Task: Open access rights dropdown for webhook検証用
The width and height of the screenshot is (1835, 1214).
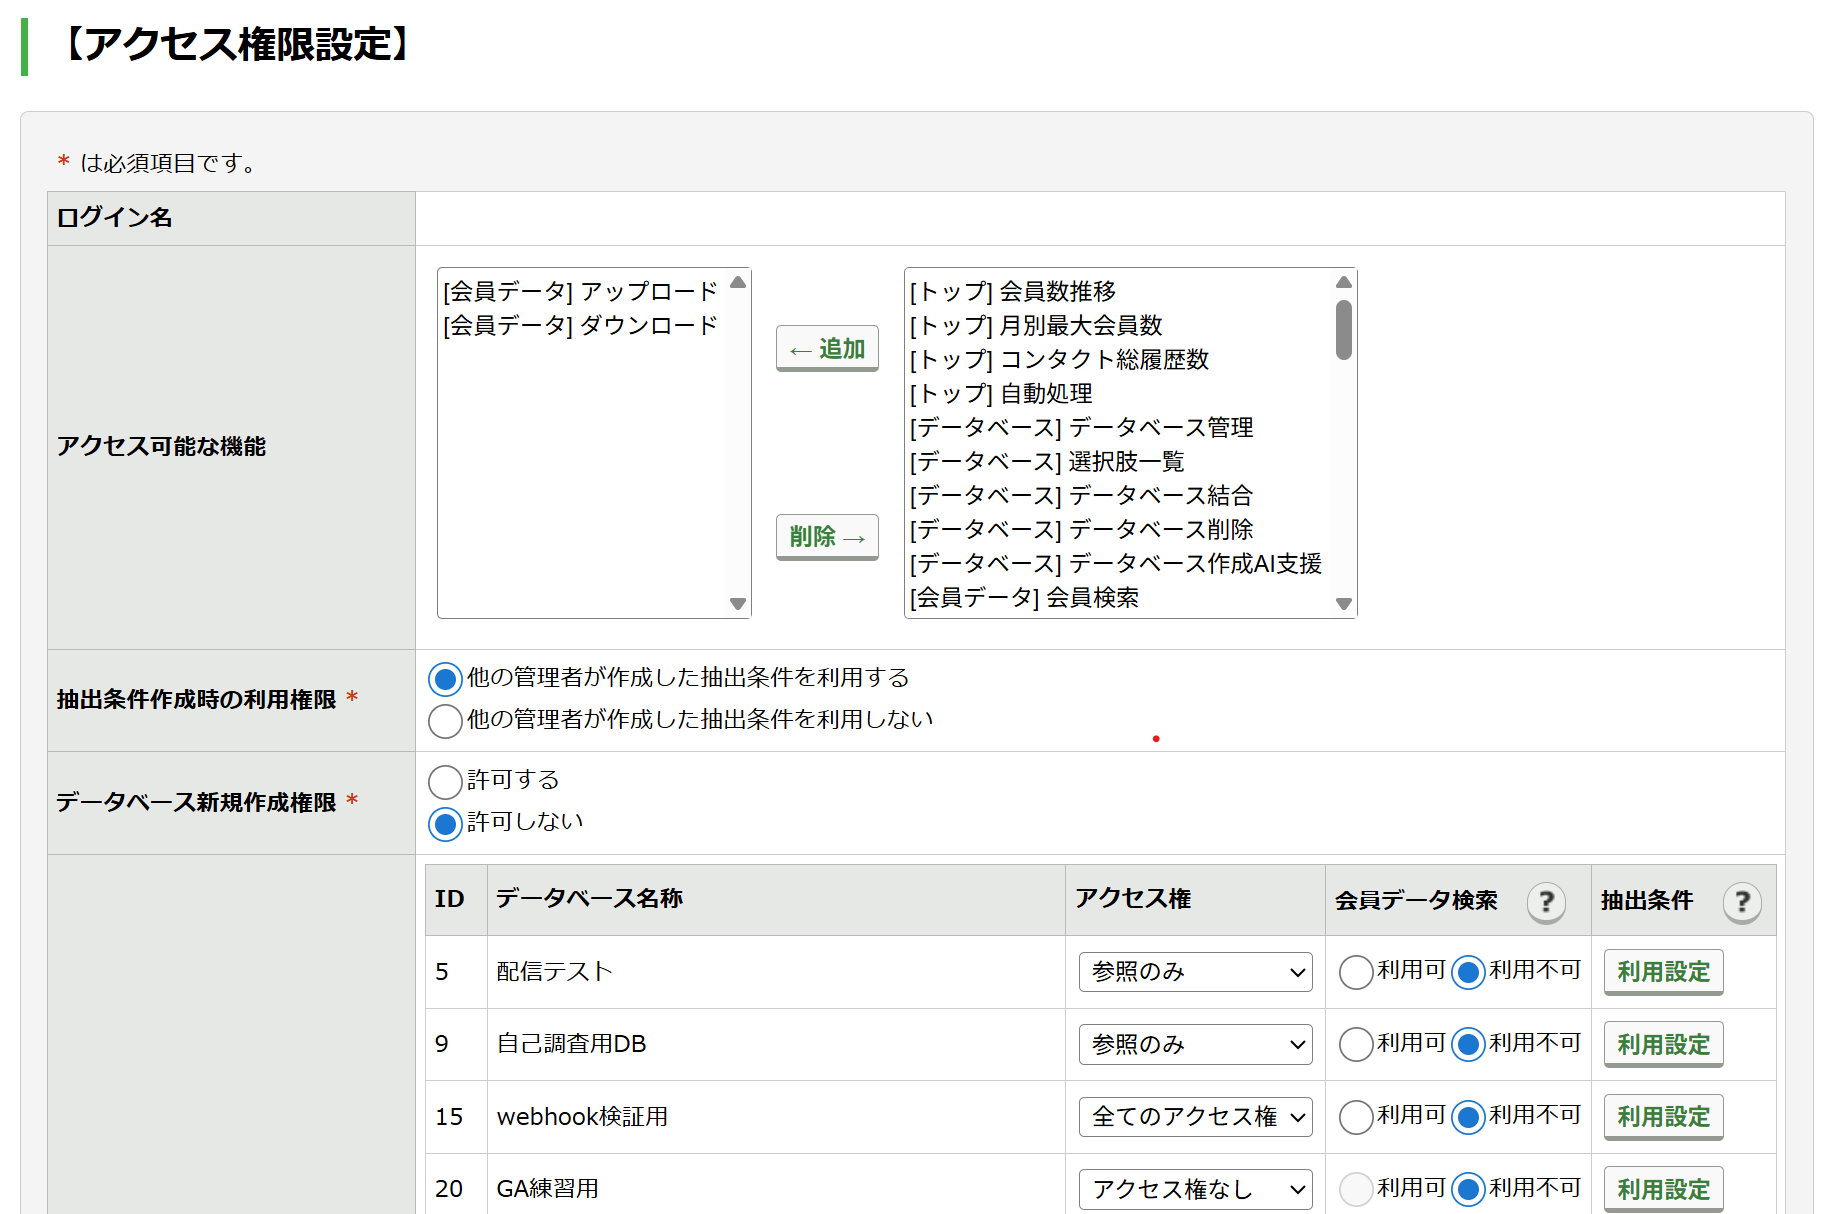Action: 1195,1117
